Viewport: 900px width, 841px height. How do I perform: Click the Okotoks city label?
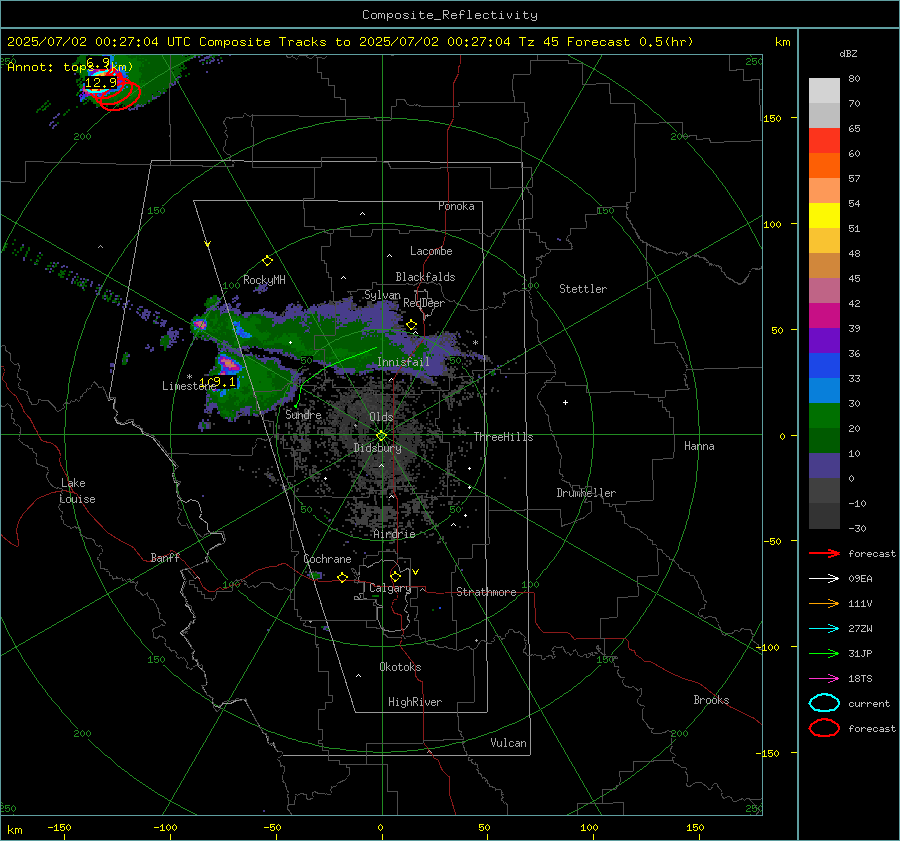click(400, 667)
